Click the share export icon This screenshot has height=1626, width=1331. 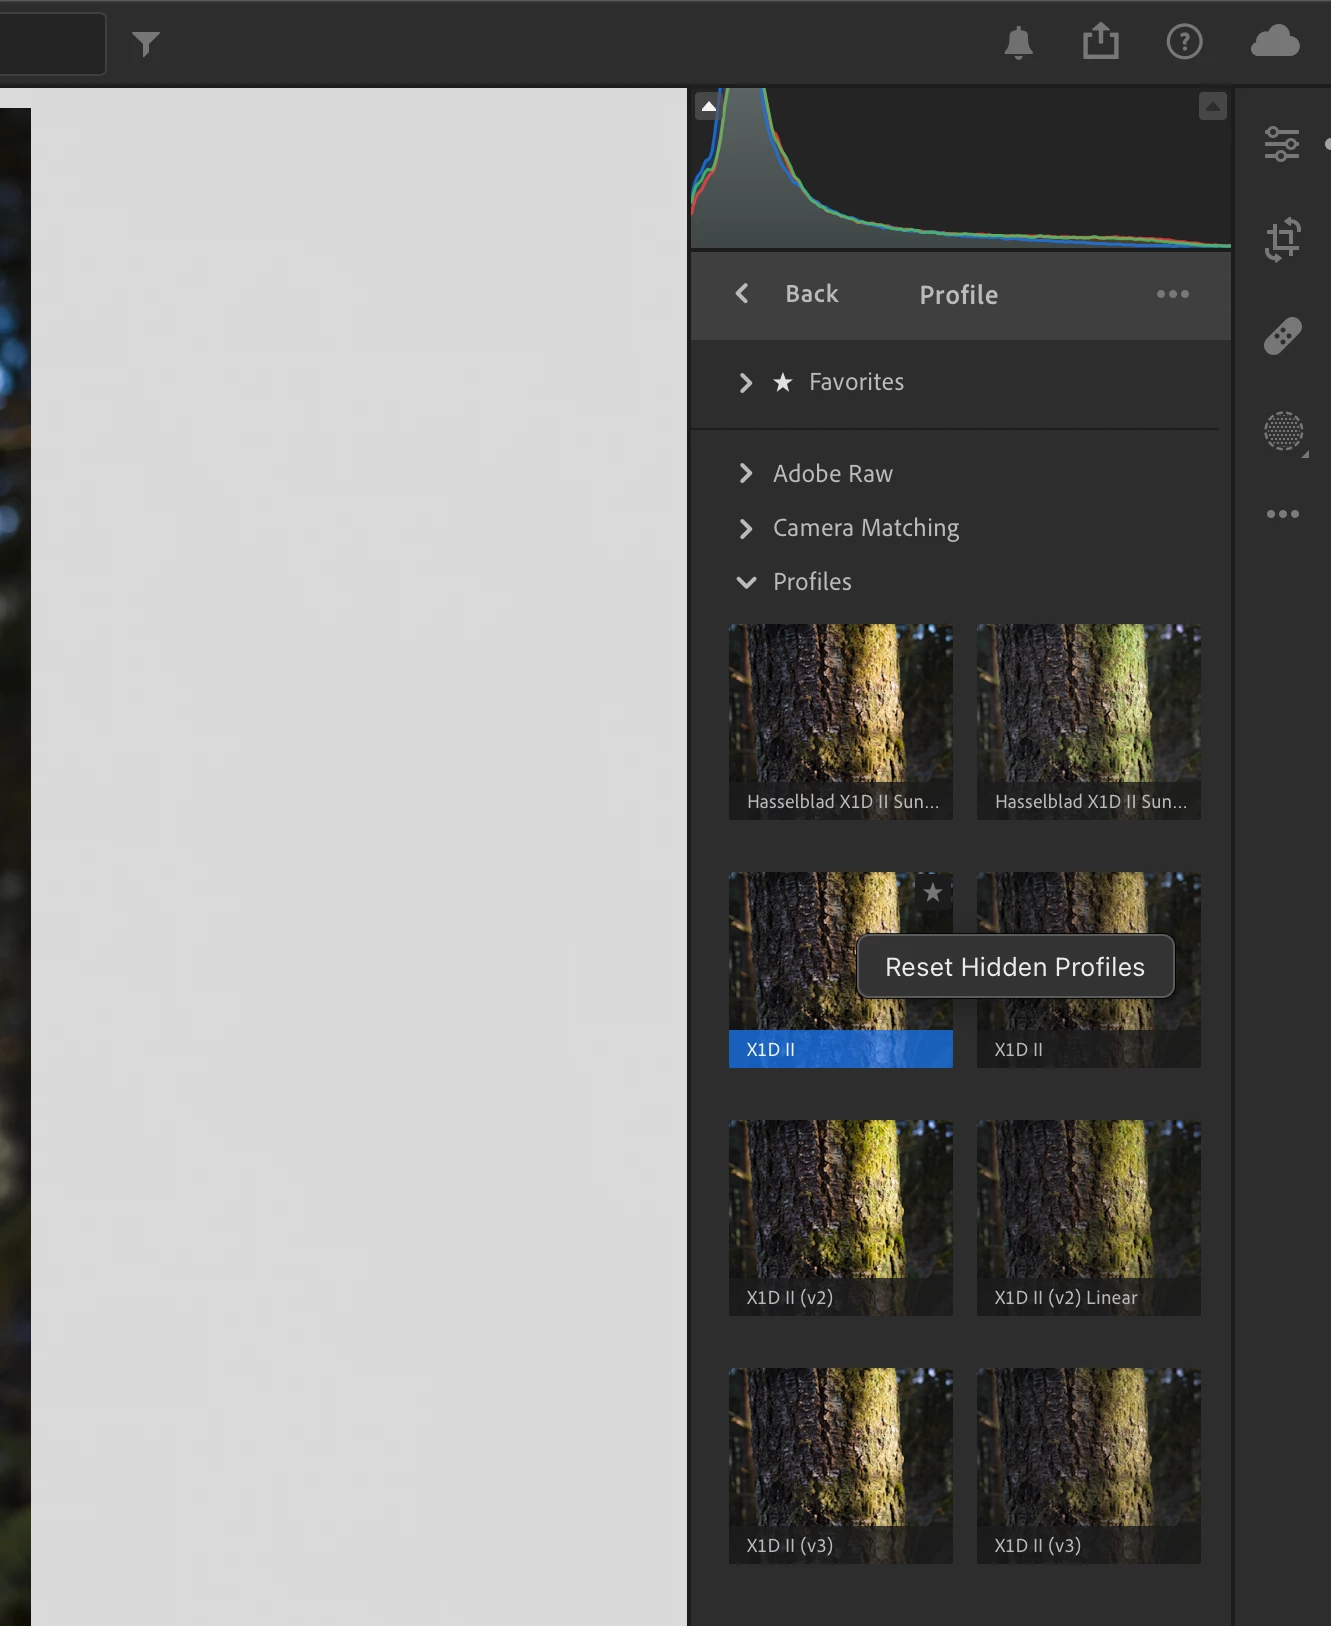coord(1101,42)
